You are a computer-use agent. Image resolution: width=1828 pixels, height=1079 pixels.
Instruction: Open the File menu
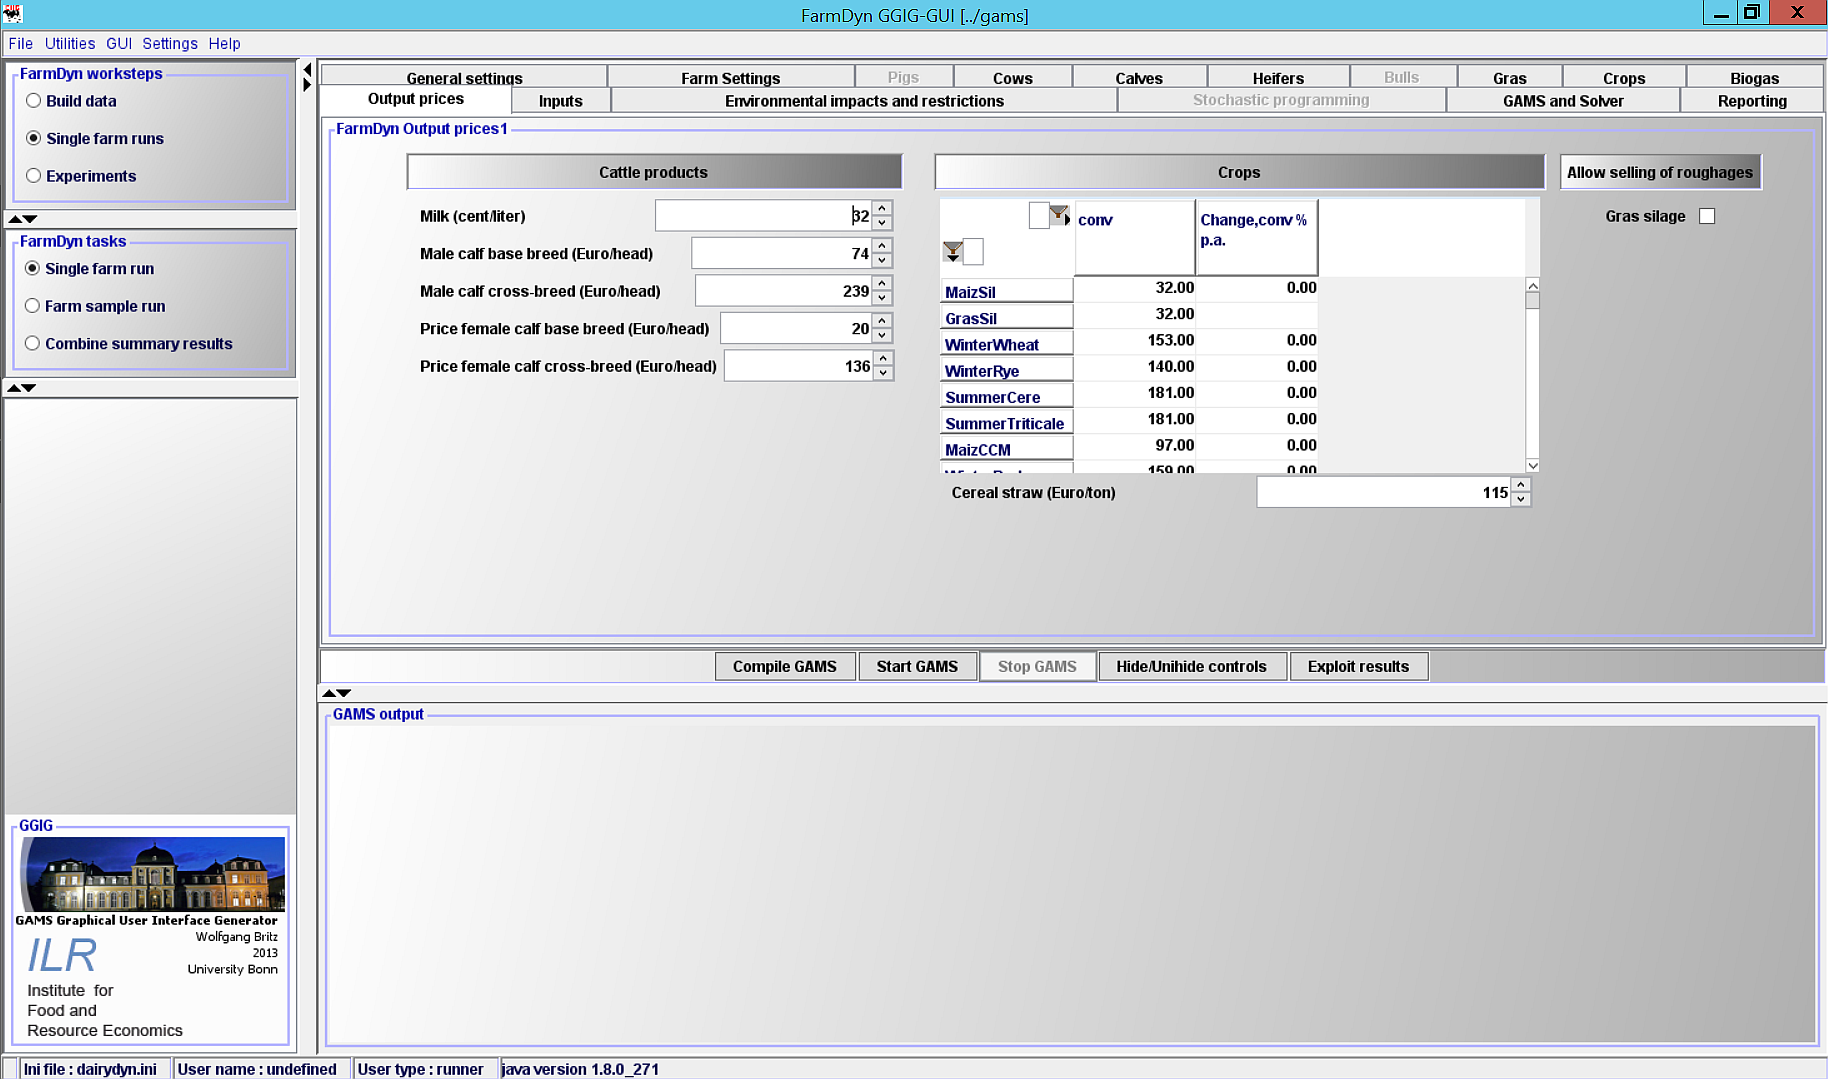(20, 44)
